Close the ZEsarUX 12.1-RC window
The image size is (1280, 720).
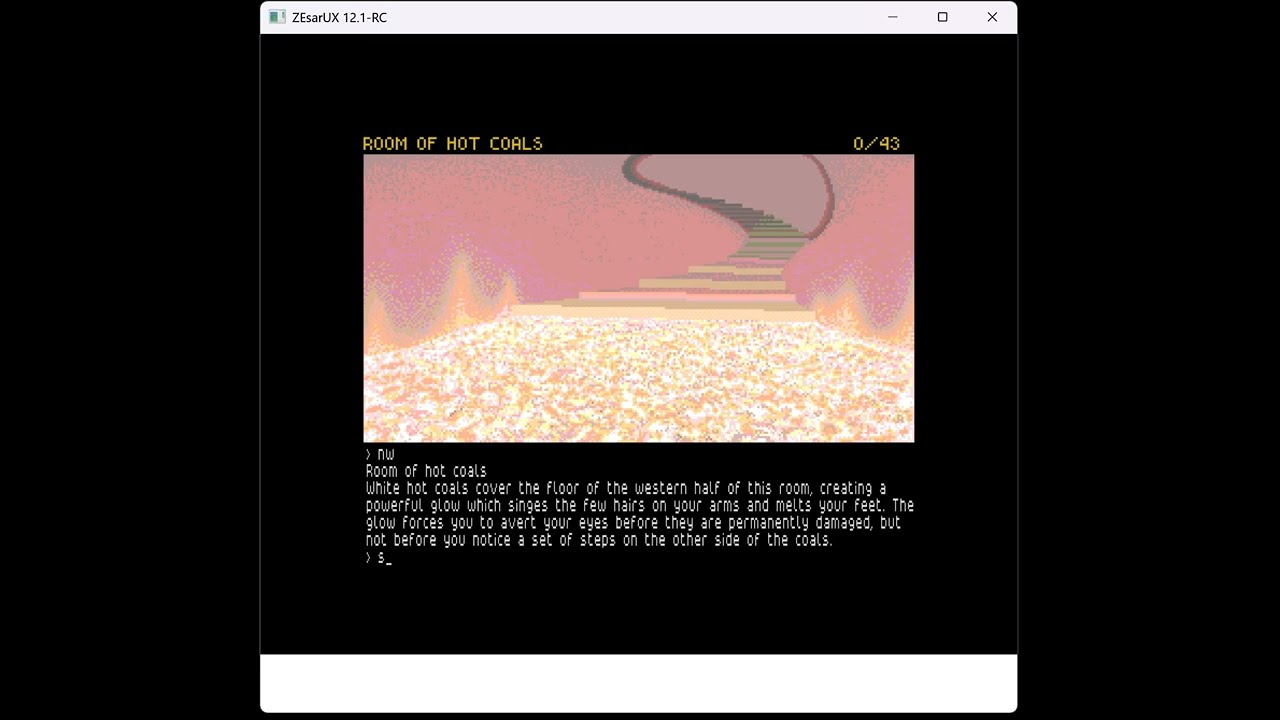(x=992, y=17)
